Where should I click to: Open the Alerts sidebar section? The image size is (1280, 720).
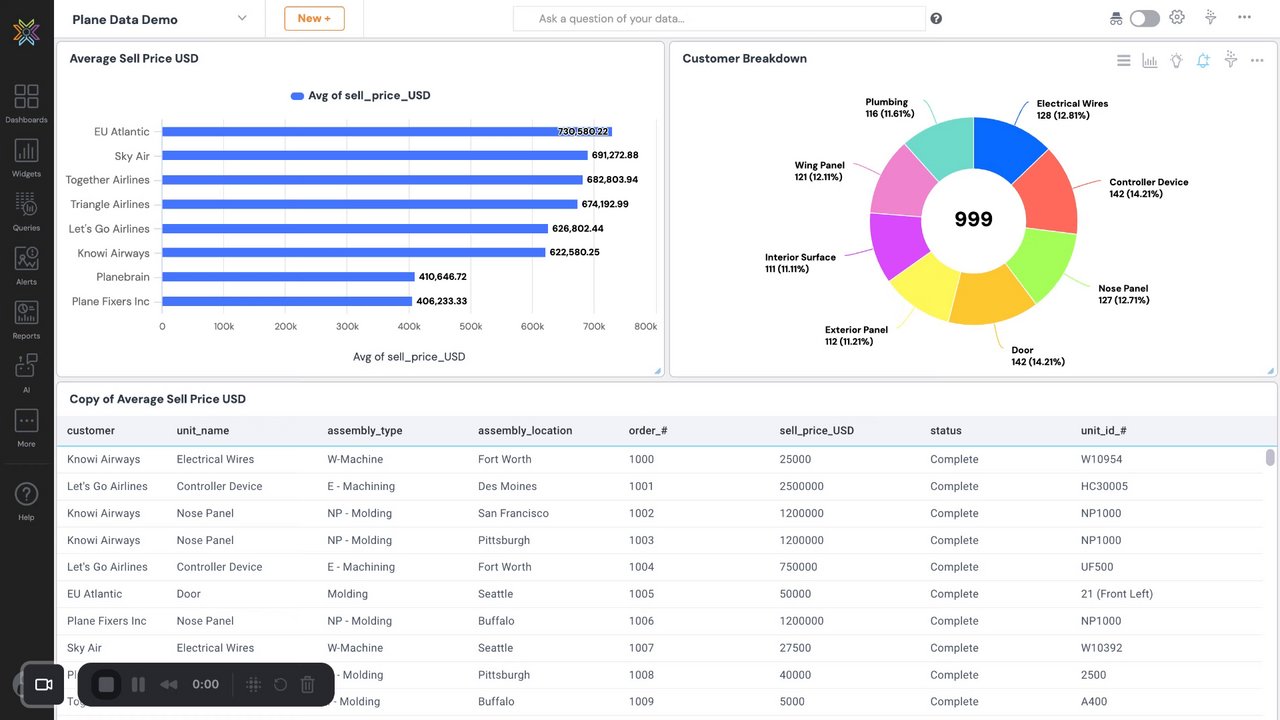tap(26, 266)
